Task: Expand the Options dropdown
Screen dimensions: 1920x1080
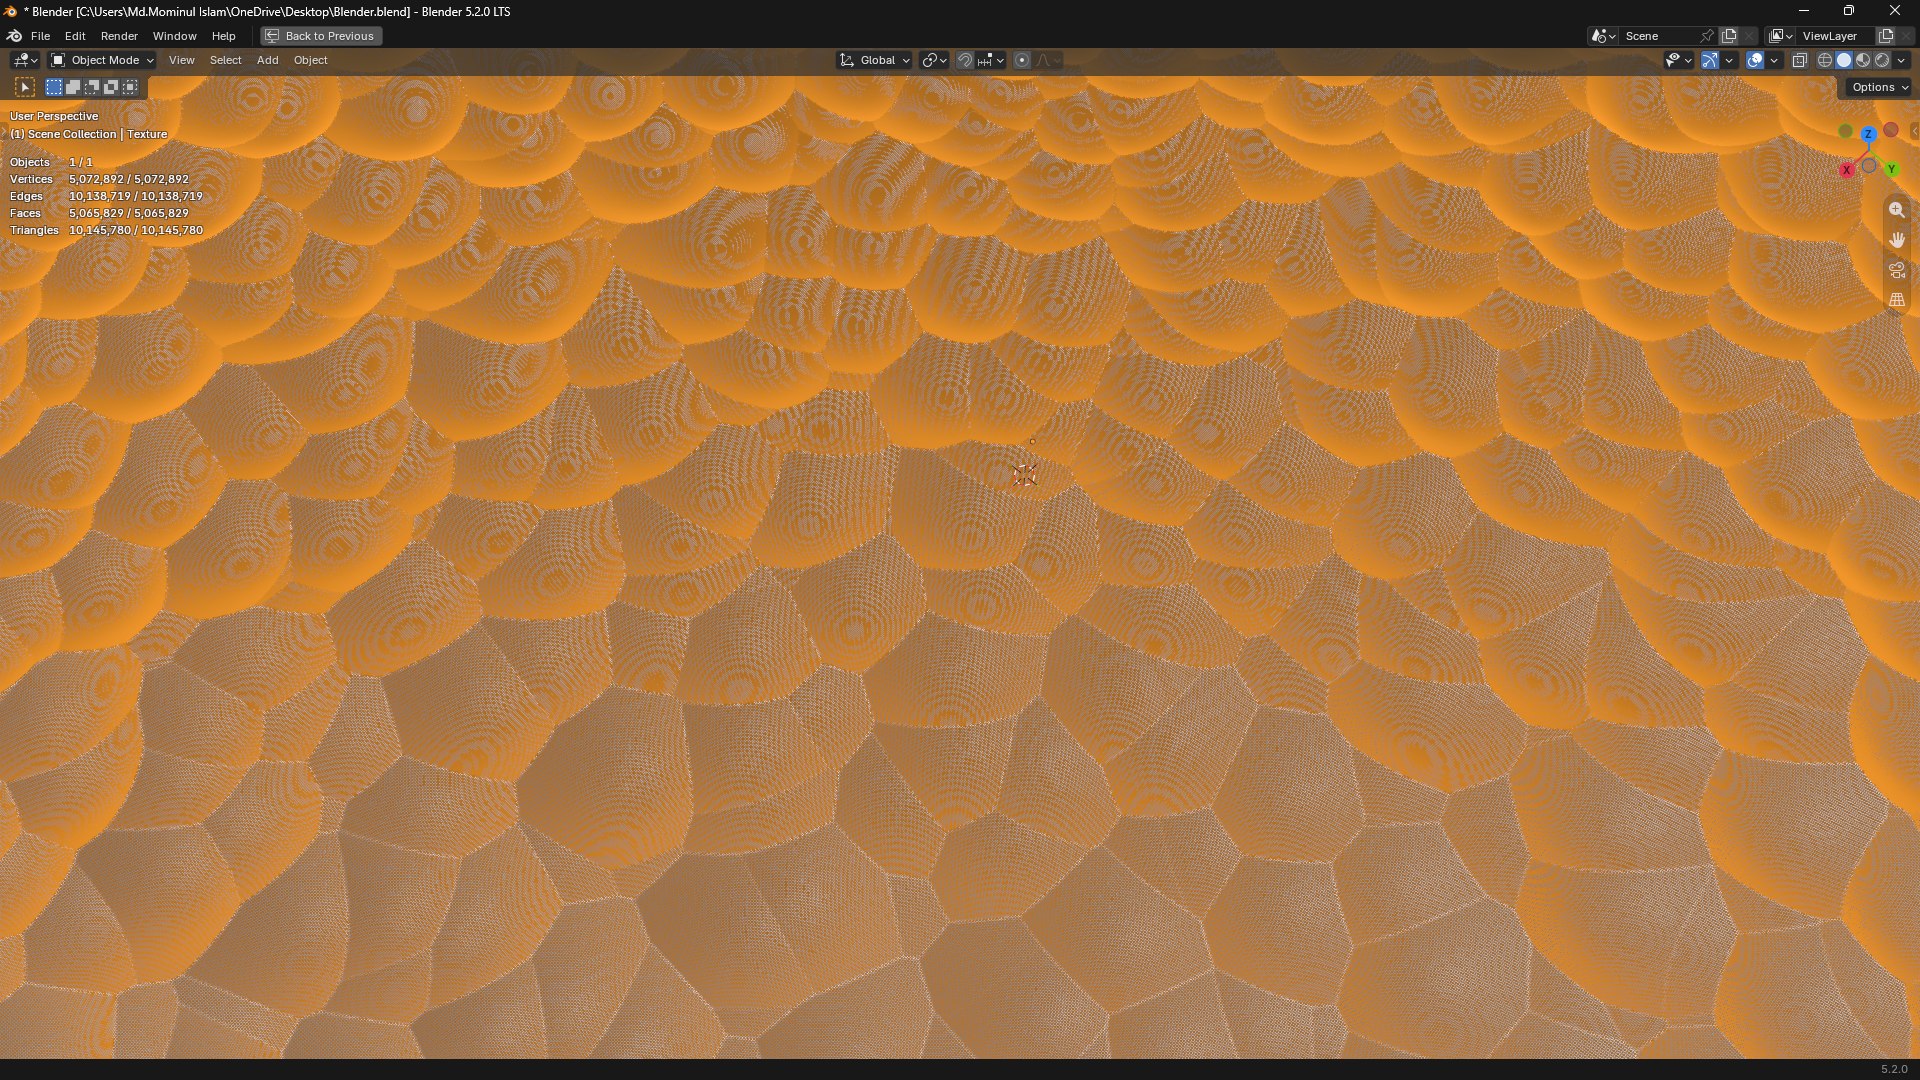Action: (1880, 88)
